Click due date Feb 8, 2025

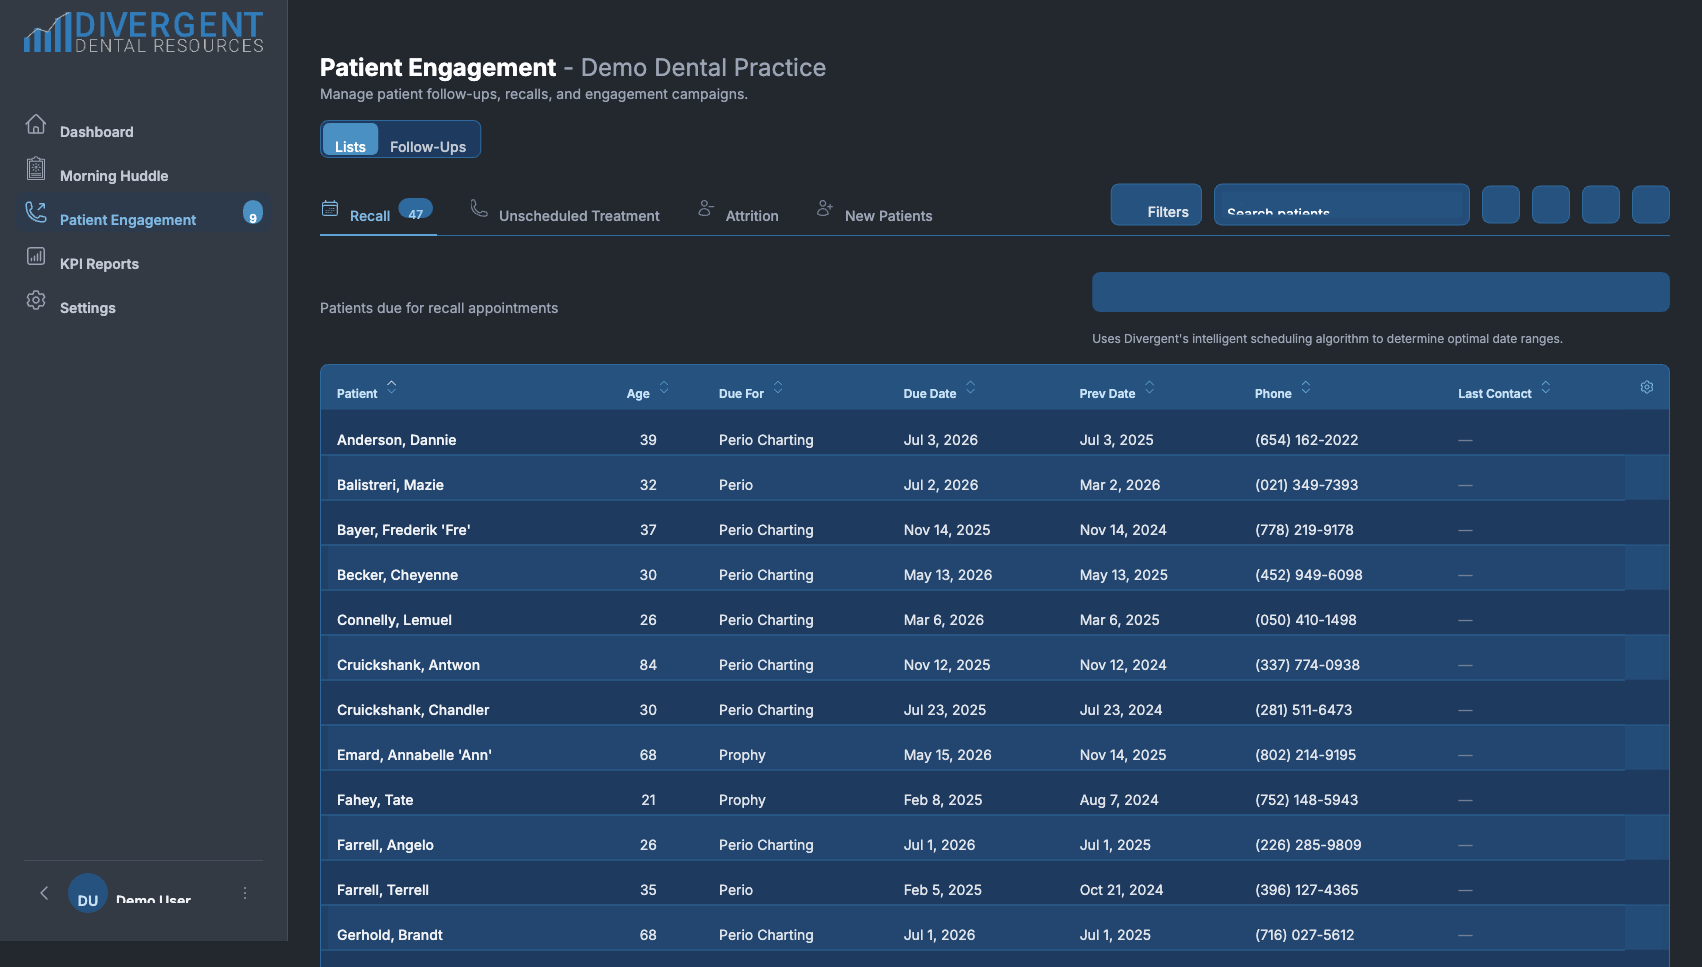943,800
